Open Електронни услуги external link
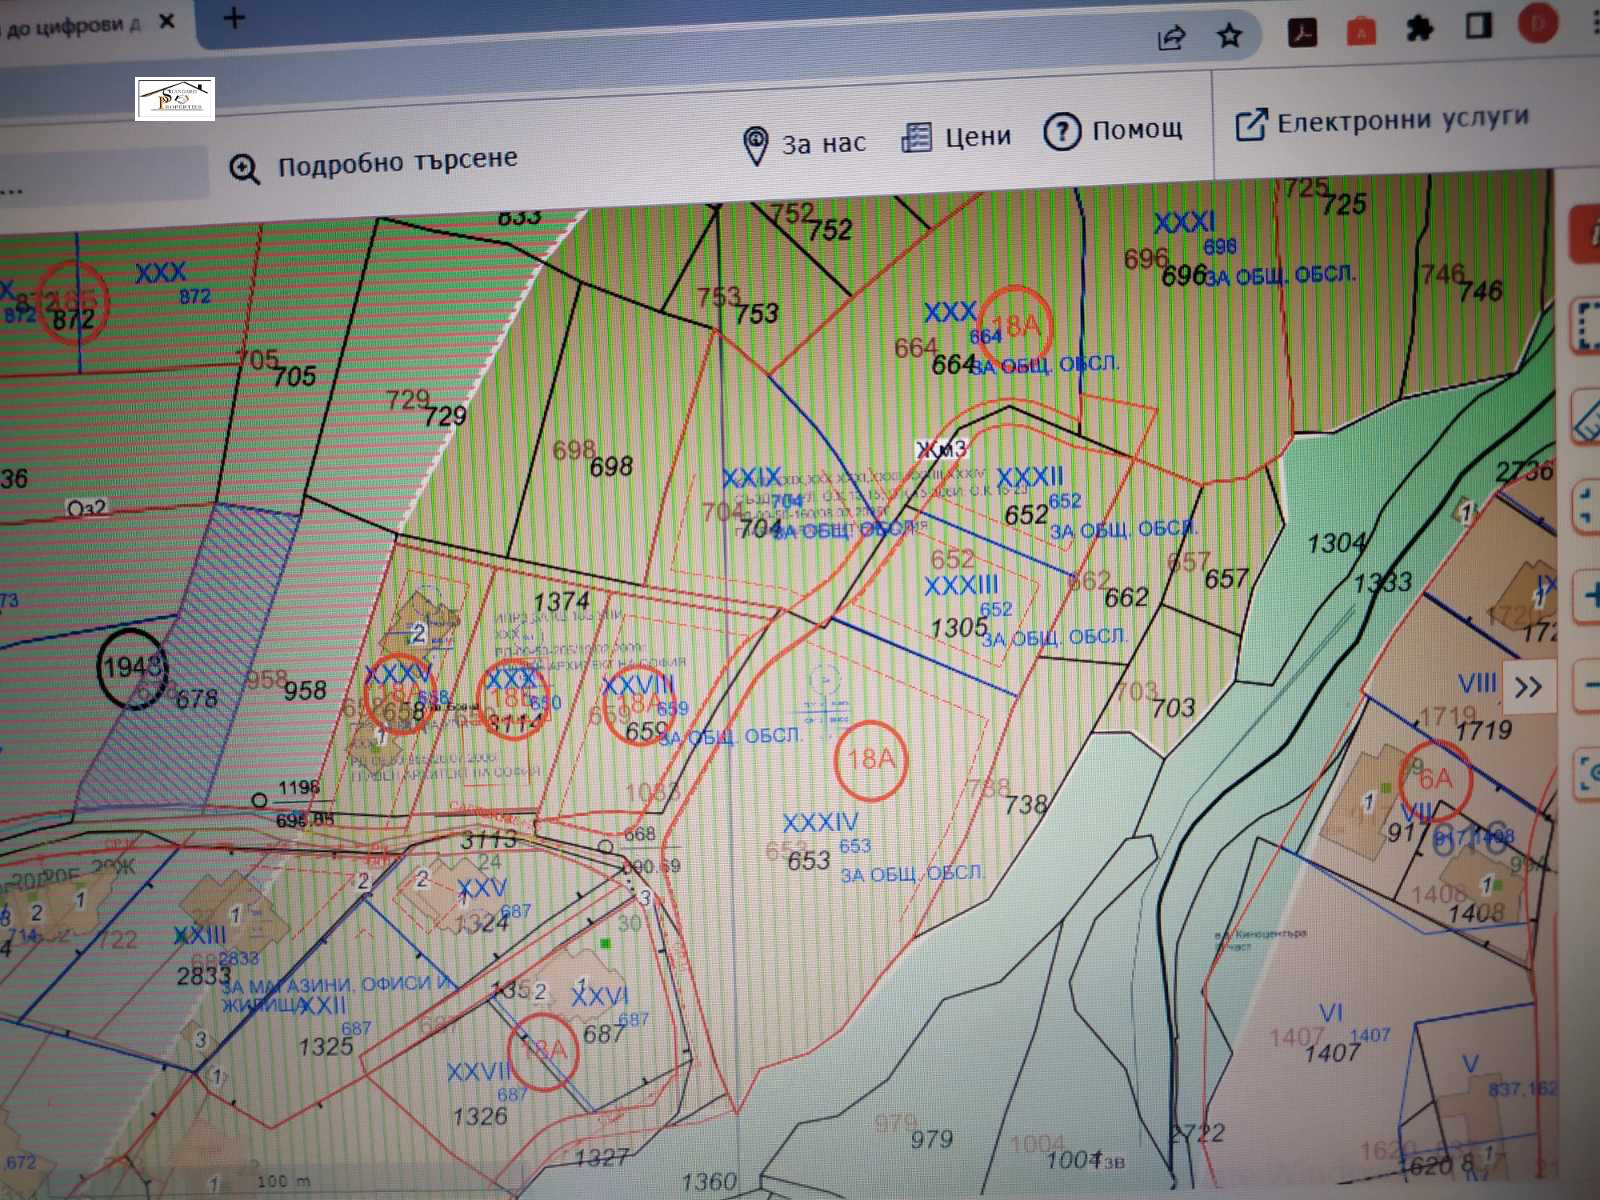 pyautogui.click(x=1382, y=122)
